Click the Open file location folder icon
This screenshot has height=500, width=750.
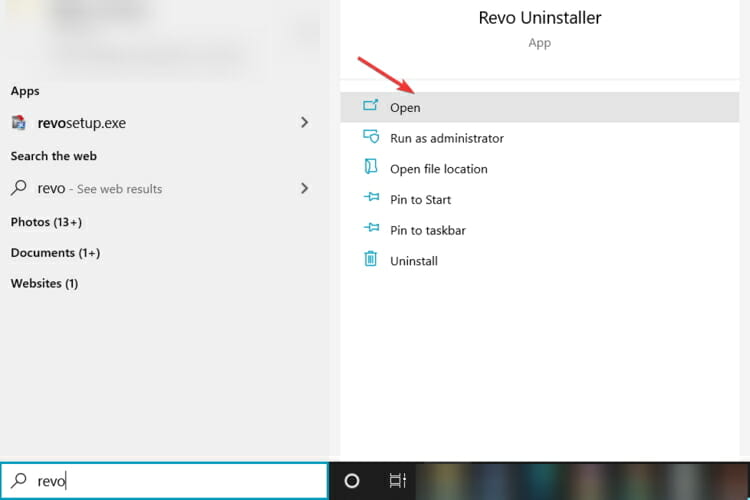tap(371, 167)
